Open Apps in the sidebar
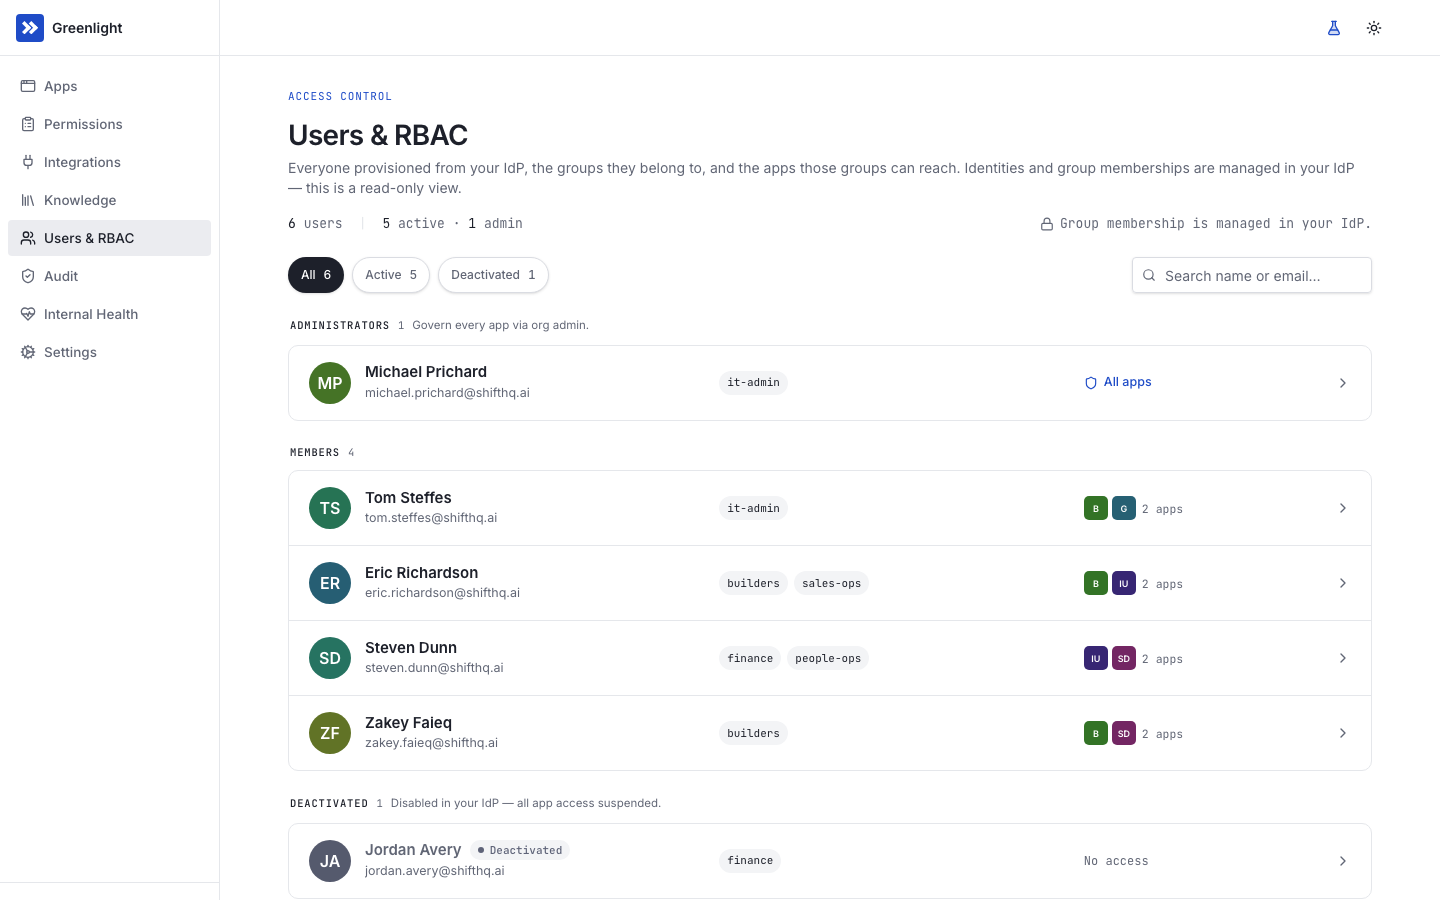This screenshot has height=900, width=1440. [x=110, y=86]
